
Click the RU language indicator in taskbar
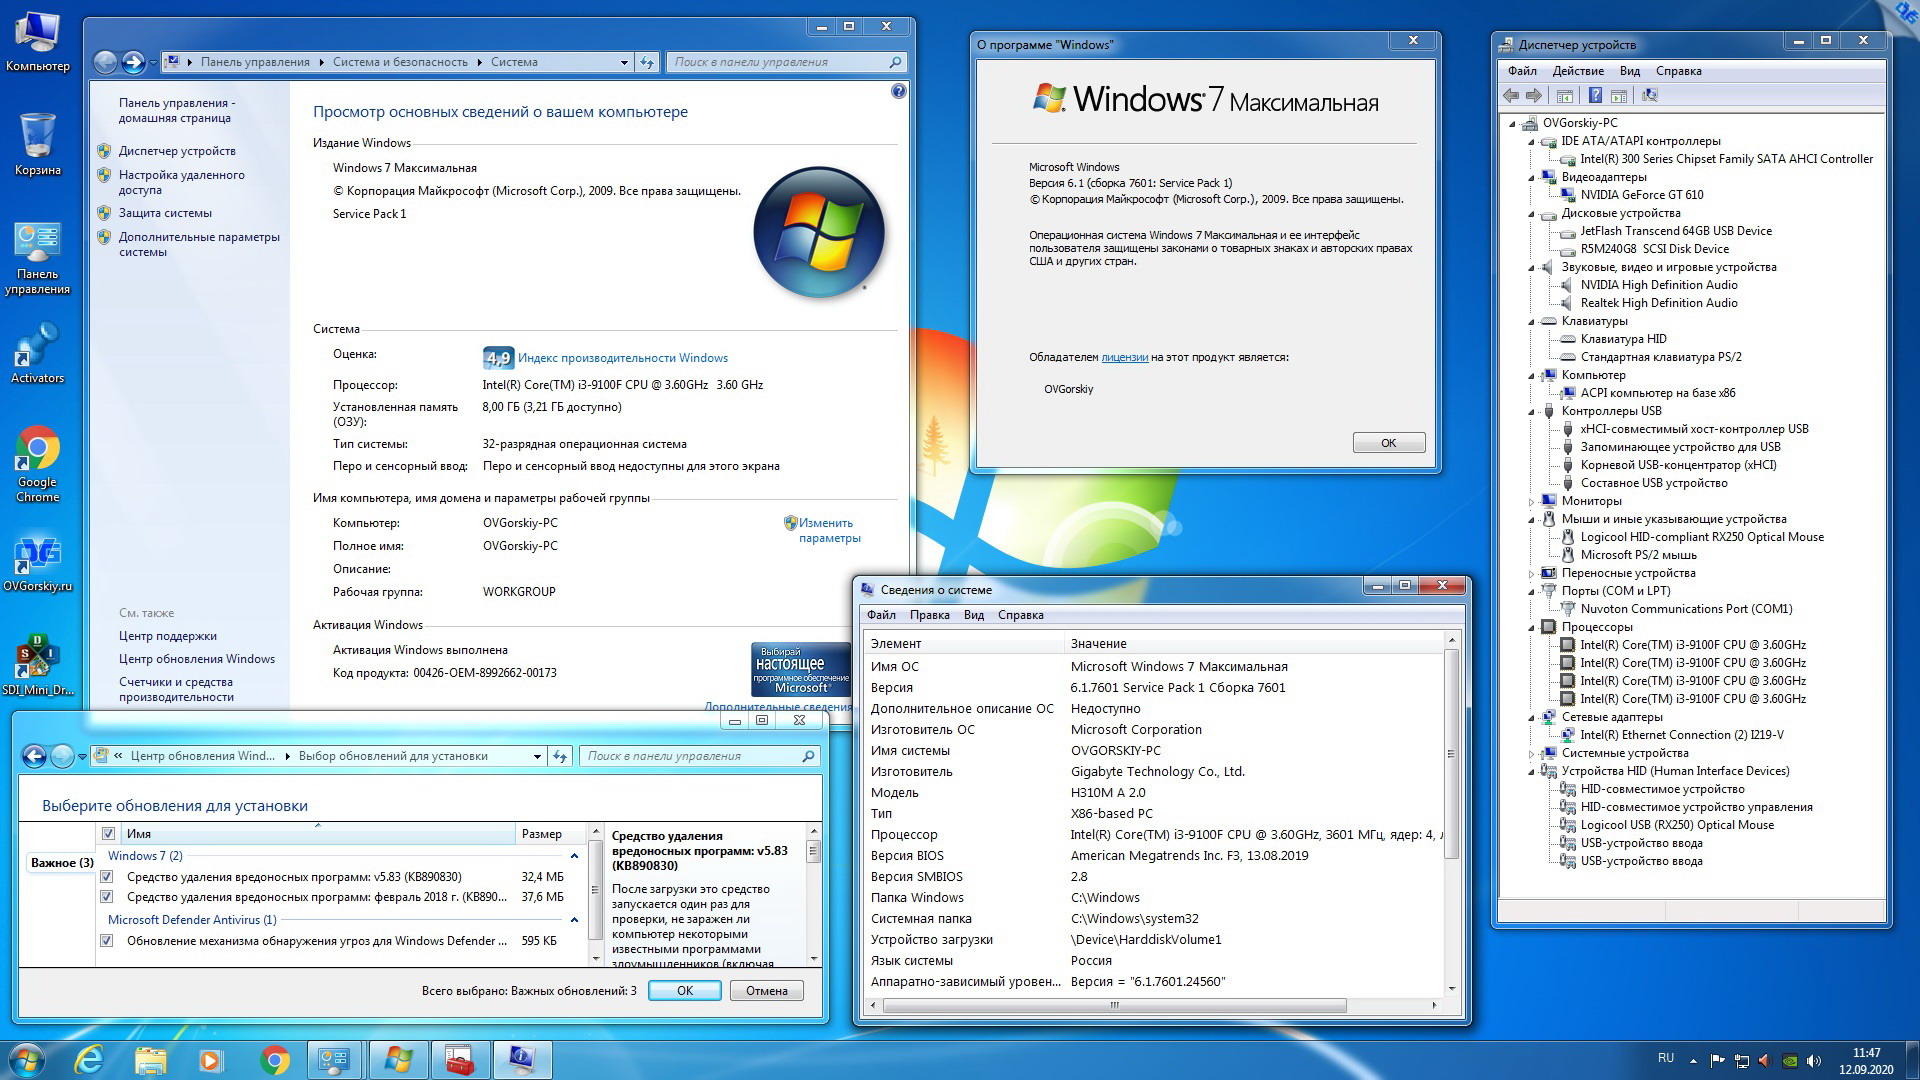1666,1058
